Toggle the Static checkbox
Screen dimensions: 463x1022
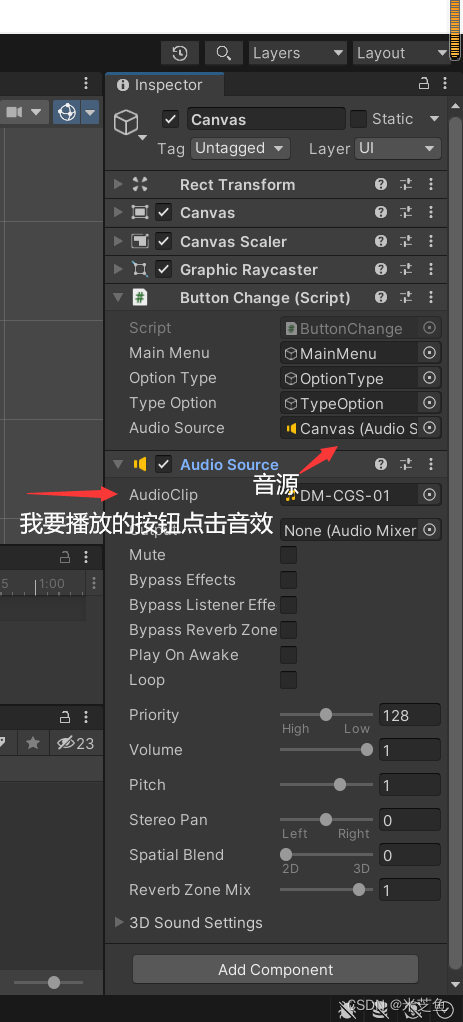coord(358,119)
